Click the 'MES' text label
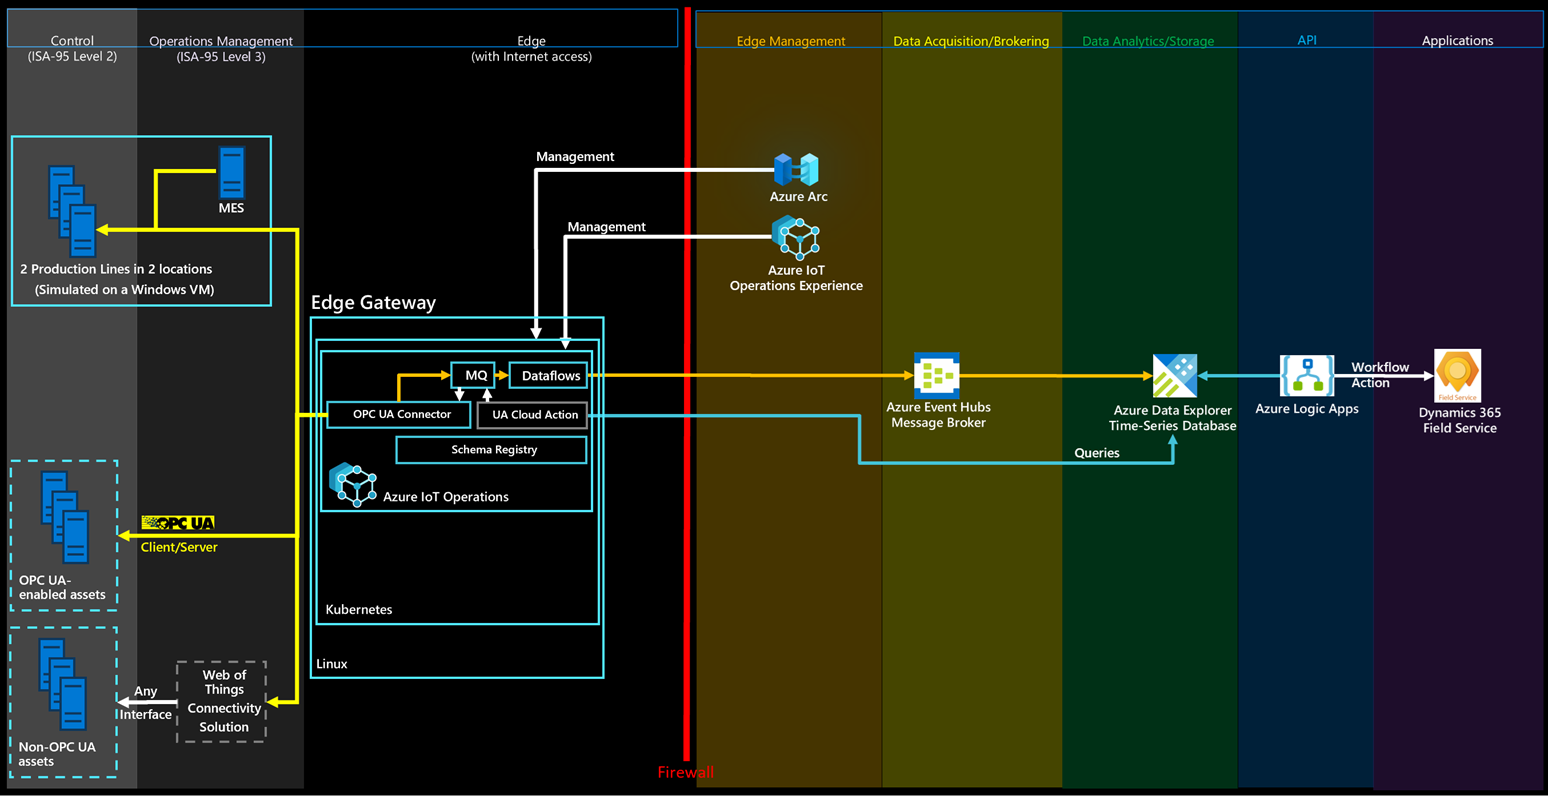The height and width of the screenshot is (796, 1548). click(231, 208)
